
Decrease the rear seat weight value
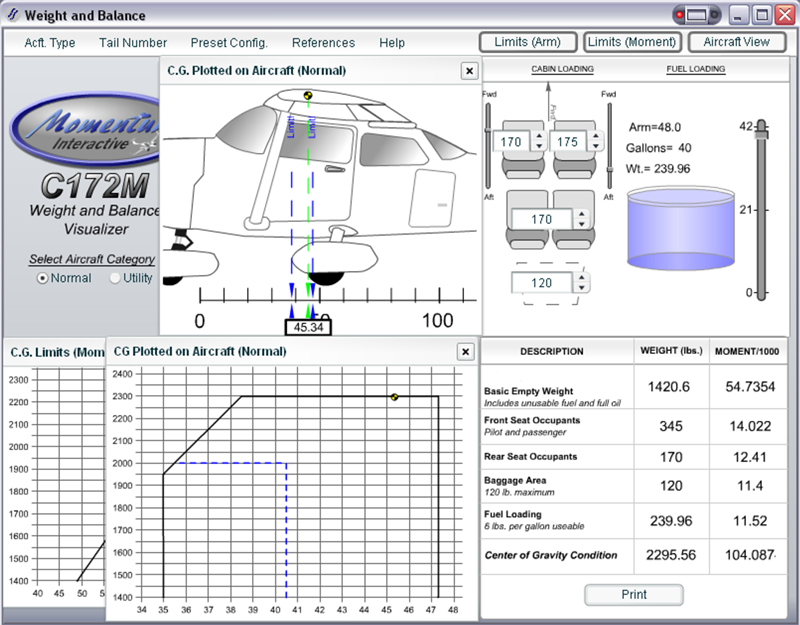point(582,224)
